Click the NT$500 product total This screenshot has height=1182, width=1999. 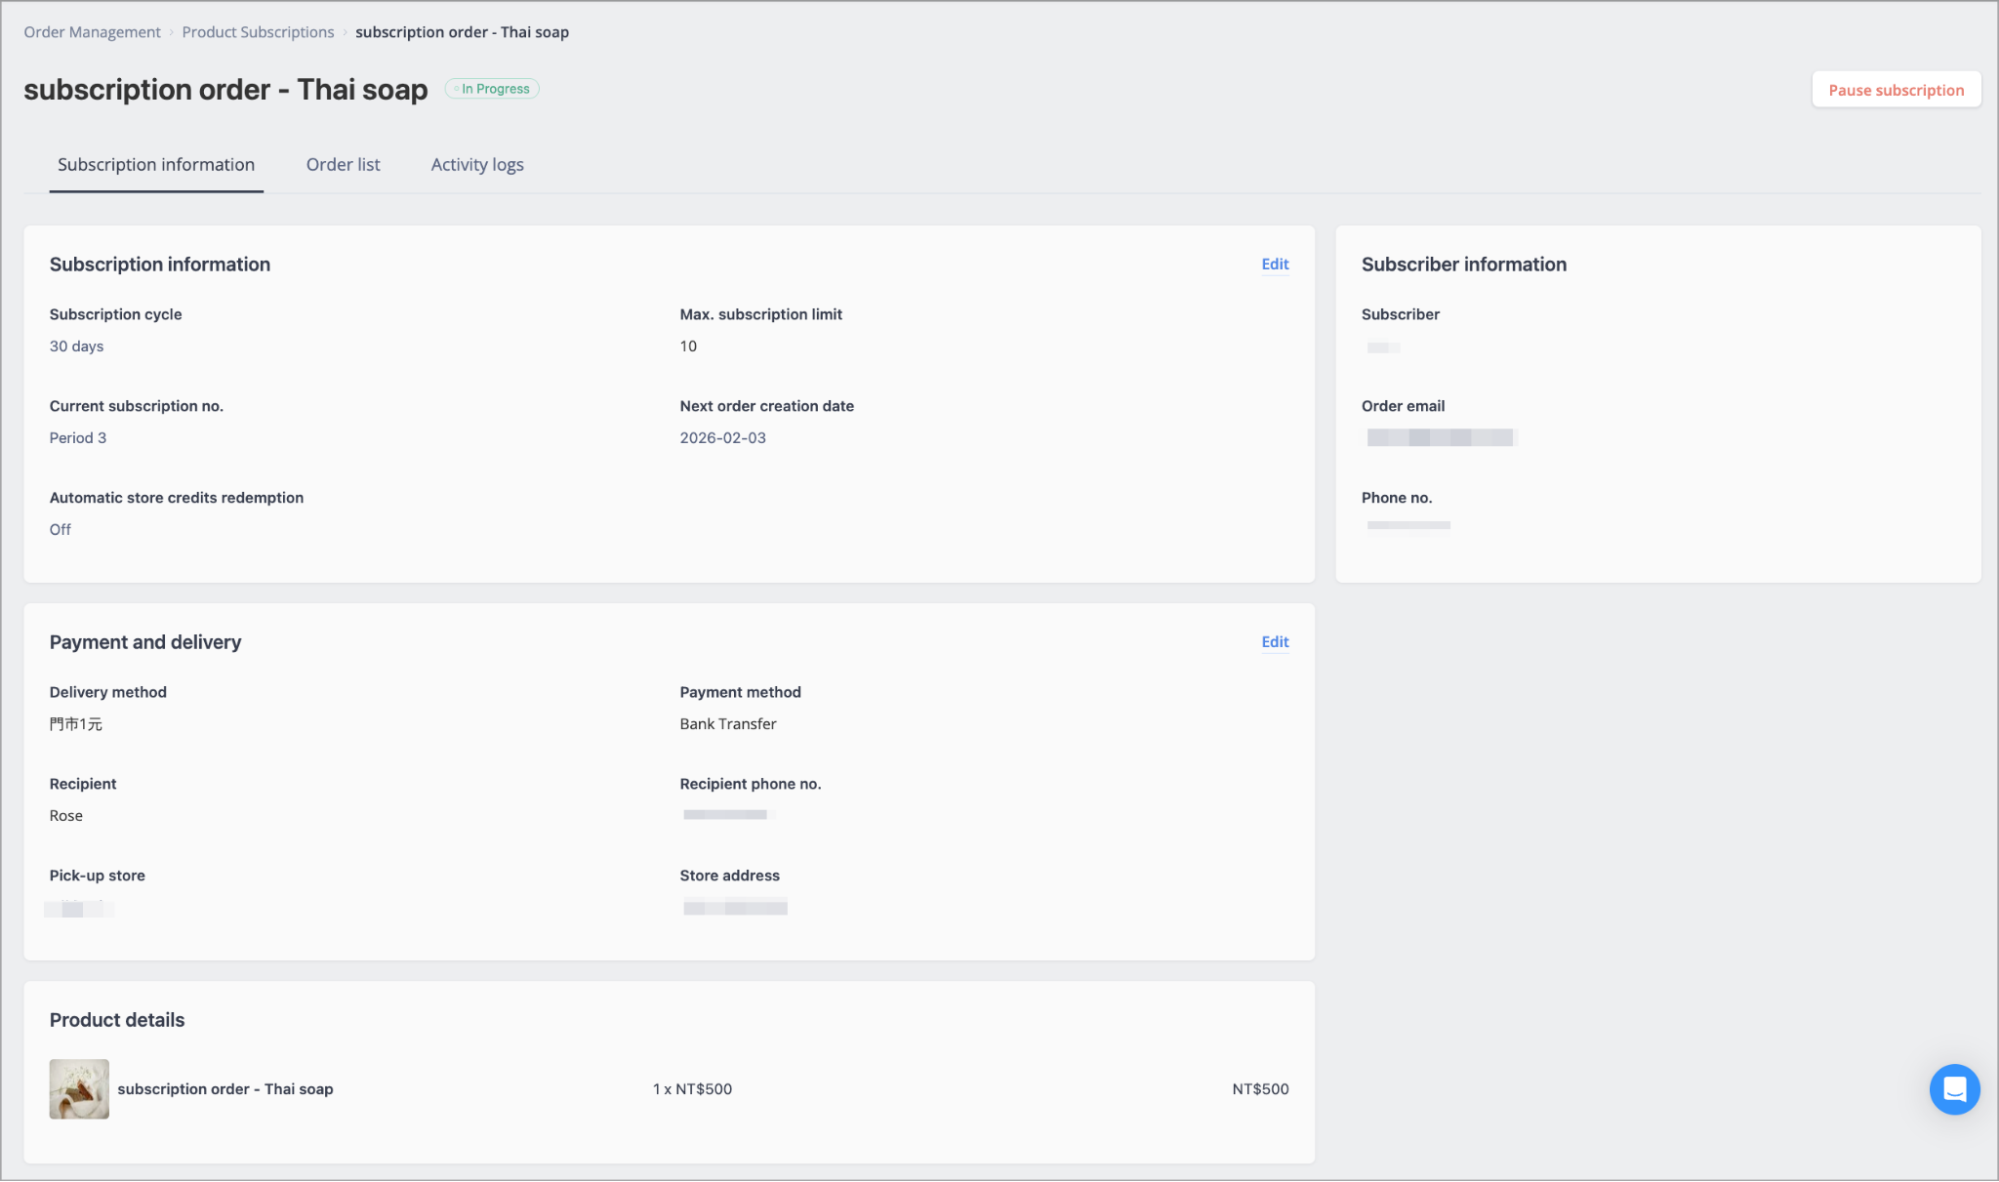(x=1260, y=1089)
